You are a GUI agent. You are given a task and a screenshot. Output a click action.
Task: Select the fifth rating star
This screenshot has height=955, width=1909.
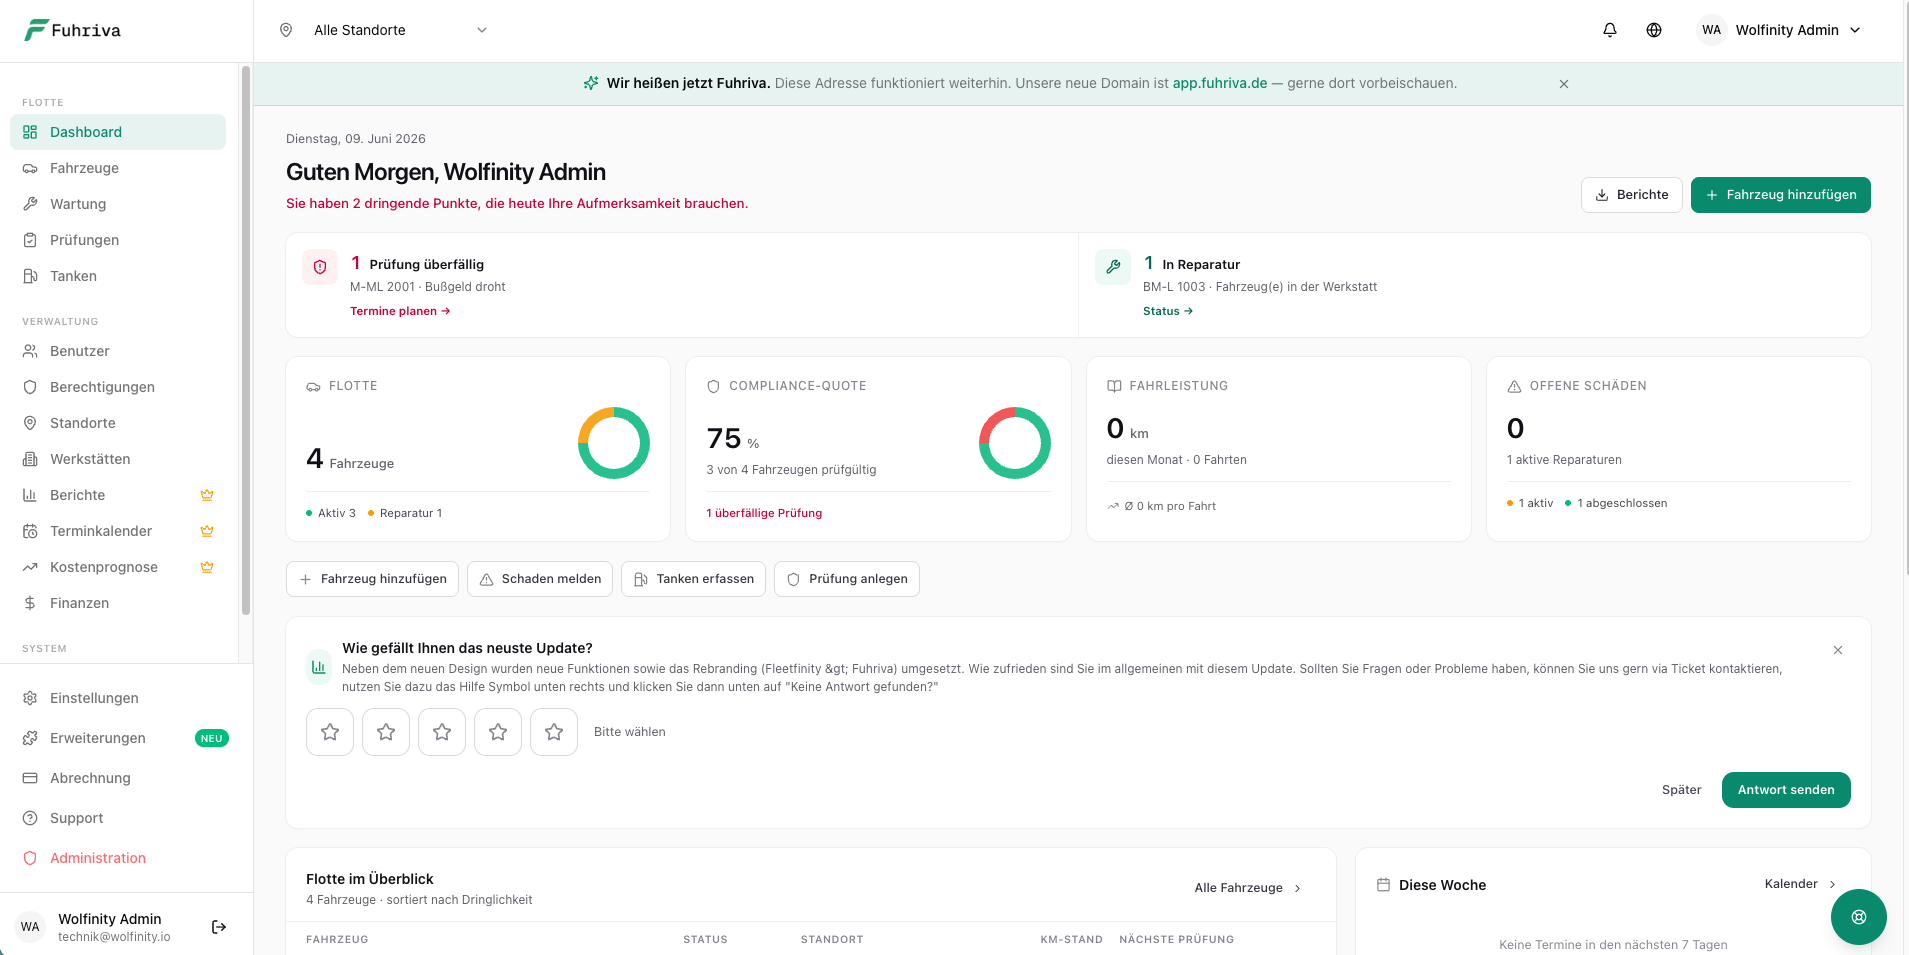(554, 732)
